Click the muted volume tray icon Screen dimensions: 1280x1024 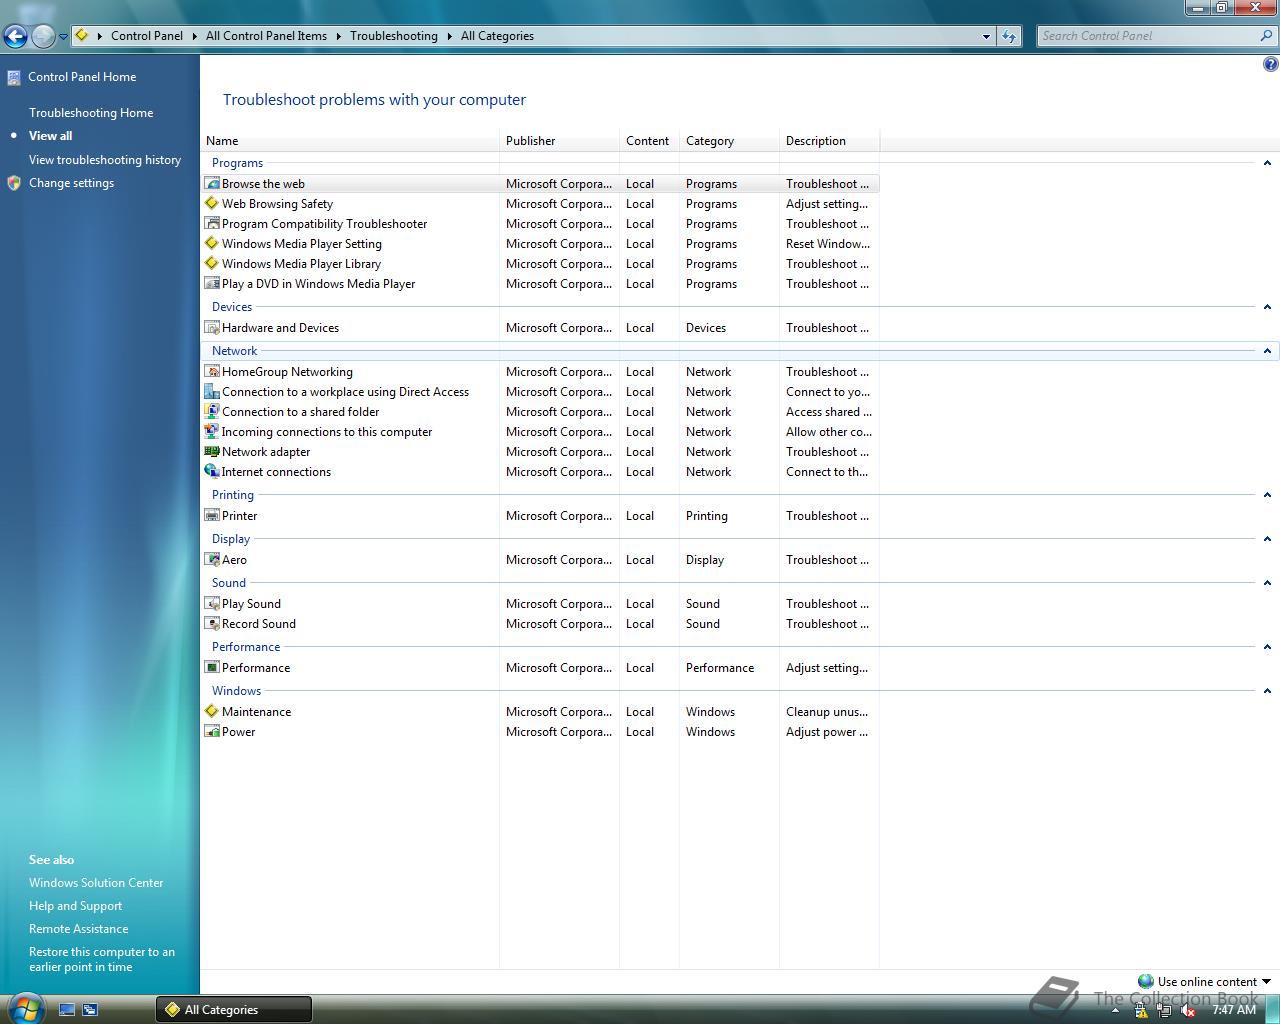pos(1188,1011)
